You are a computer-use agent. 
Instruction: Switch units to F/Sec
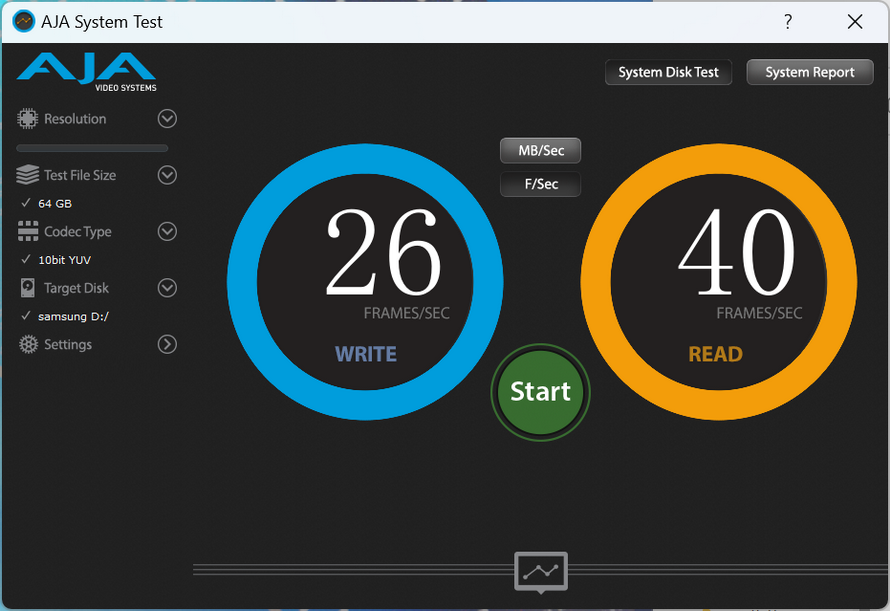[540, 184]
